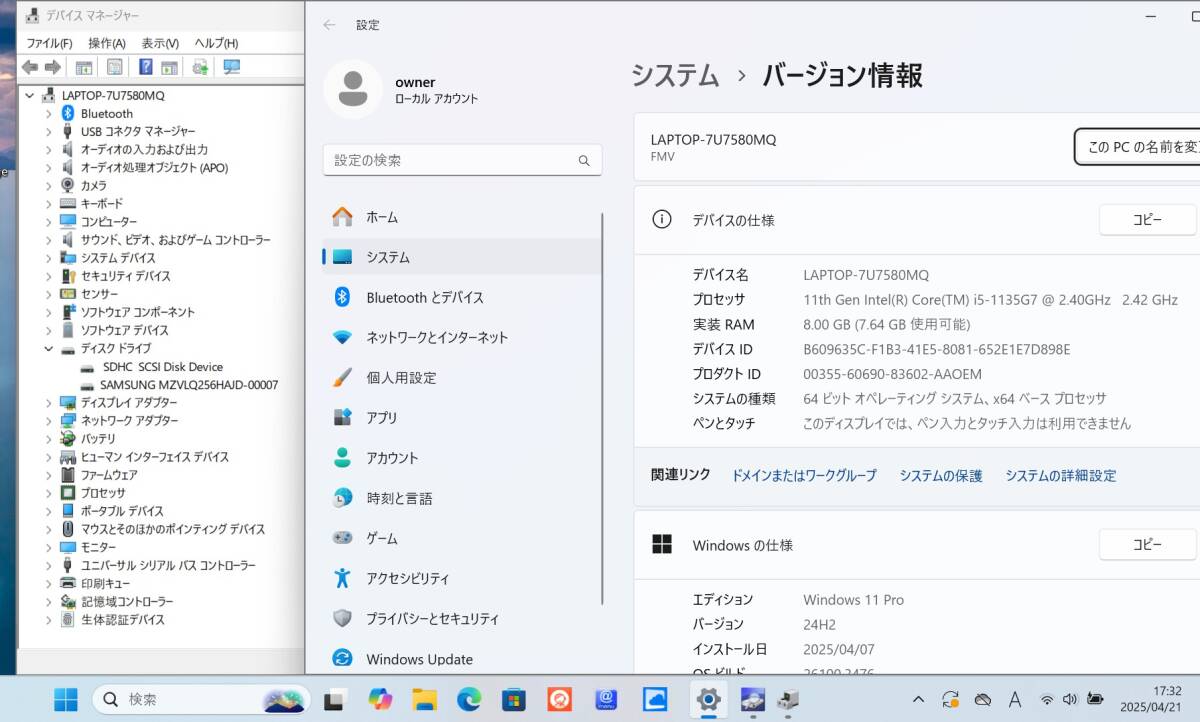Screen dimensions: 1200x722
Task: Open the ファイル(F) menu
Action: click(49, 43)
